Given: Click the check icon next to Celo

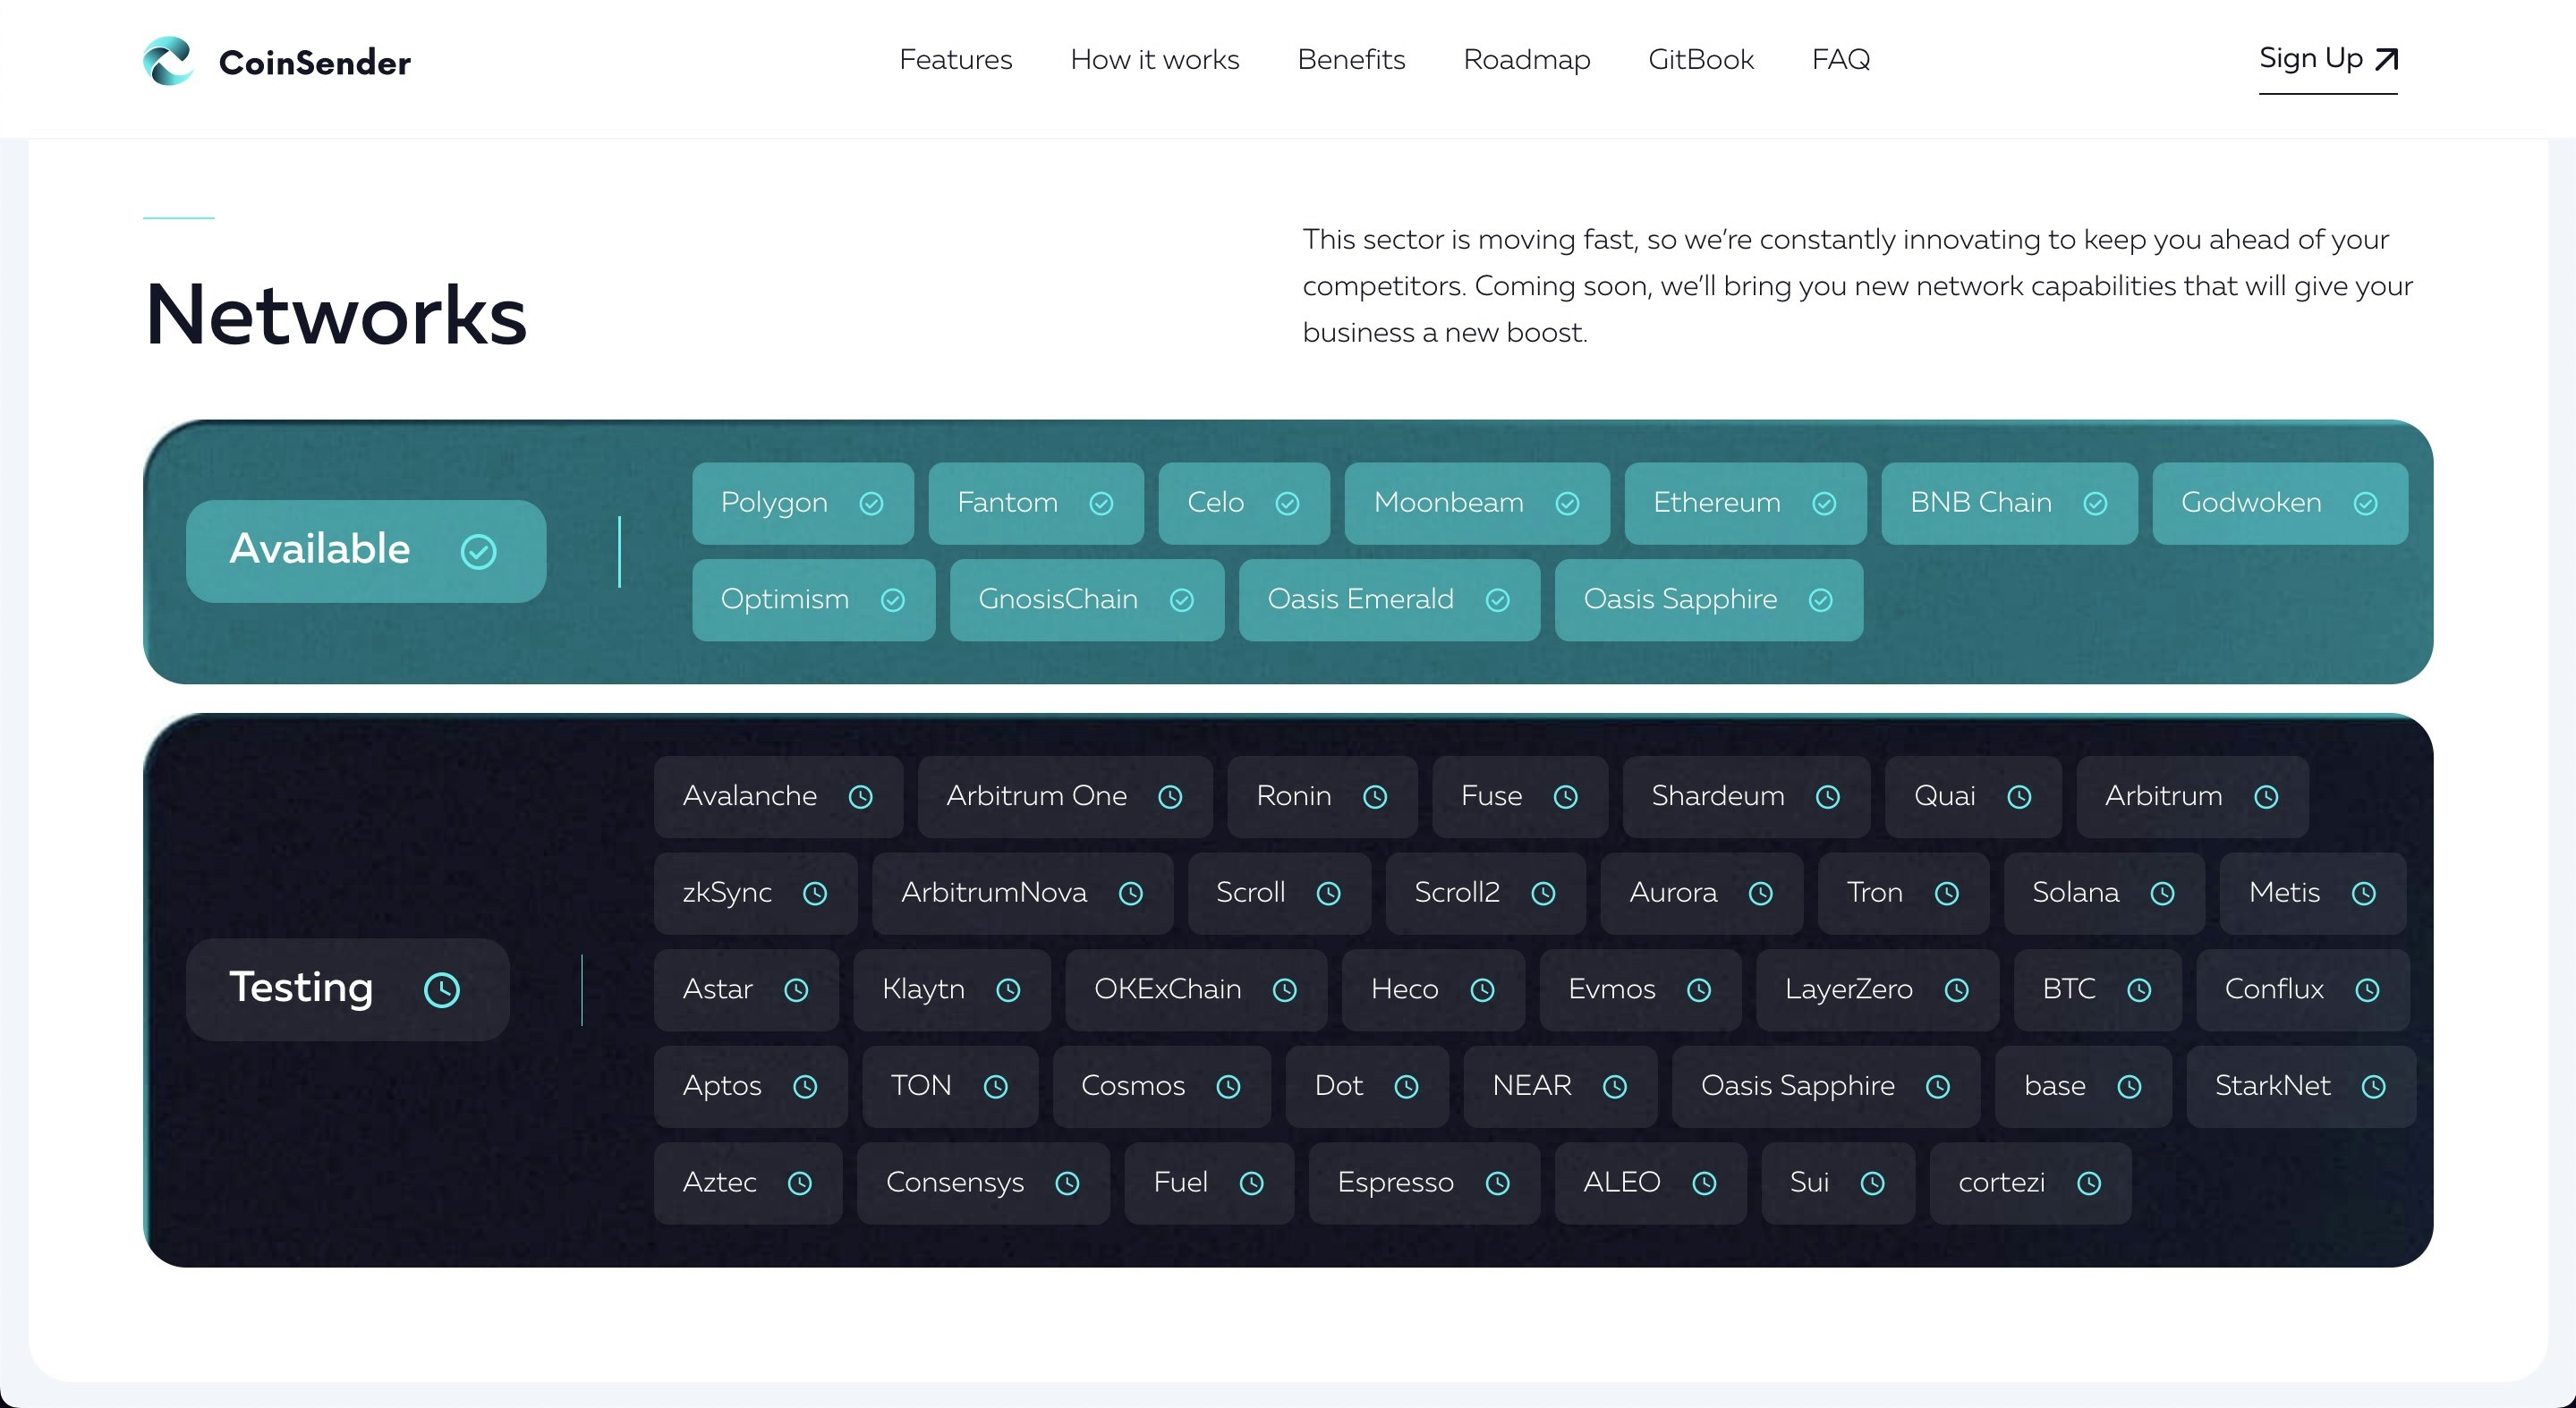Looking at the screenshot, I should pos(1287,503).
